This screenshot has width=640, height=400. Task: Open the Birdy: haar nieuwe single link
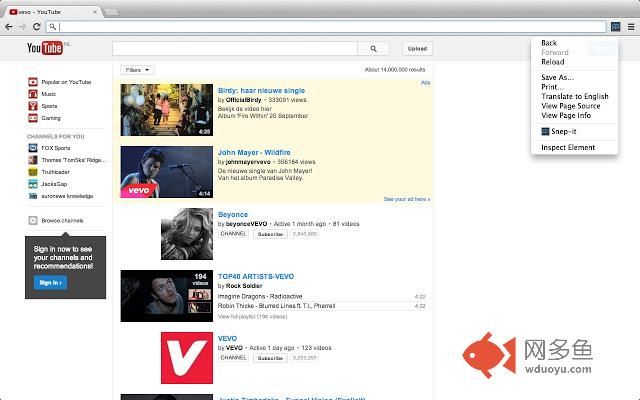pyautogui.click(x=261, y=91)
